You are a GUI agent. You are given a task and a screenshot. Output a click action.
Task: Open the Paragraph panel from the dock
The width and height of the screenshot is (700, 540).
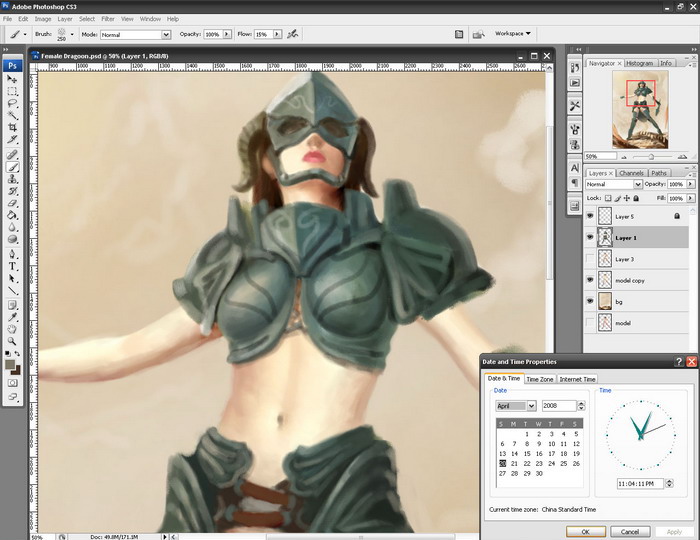click(575, 183)
